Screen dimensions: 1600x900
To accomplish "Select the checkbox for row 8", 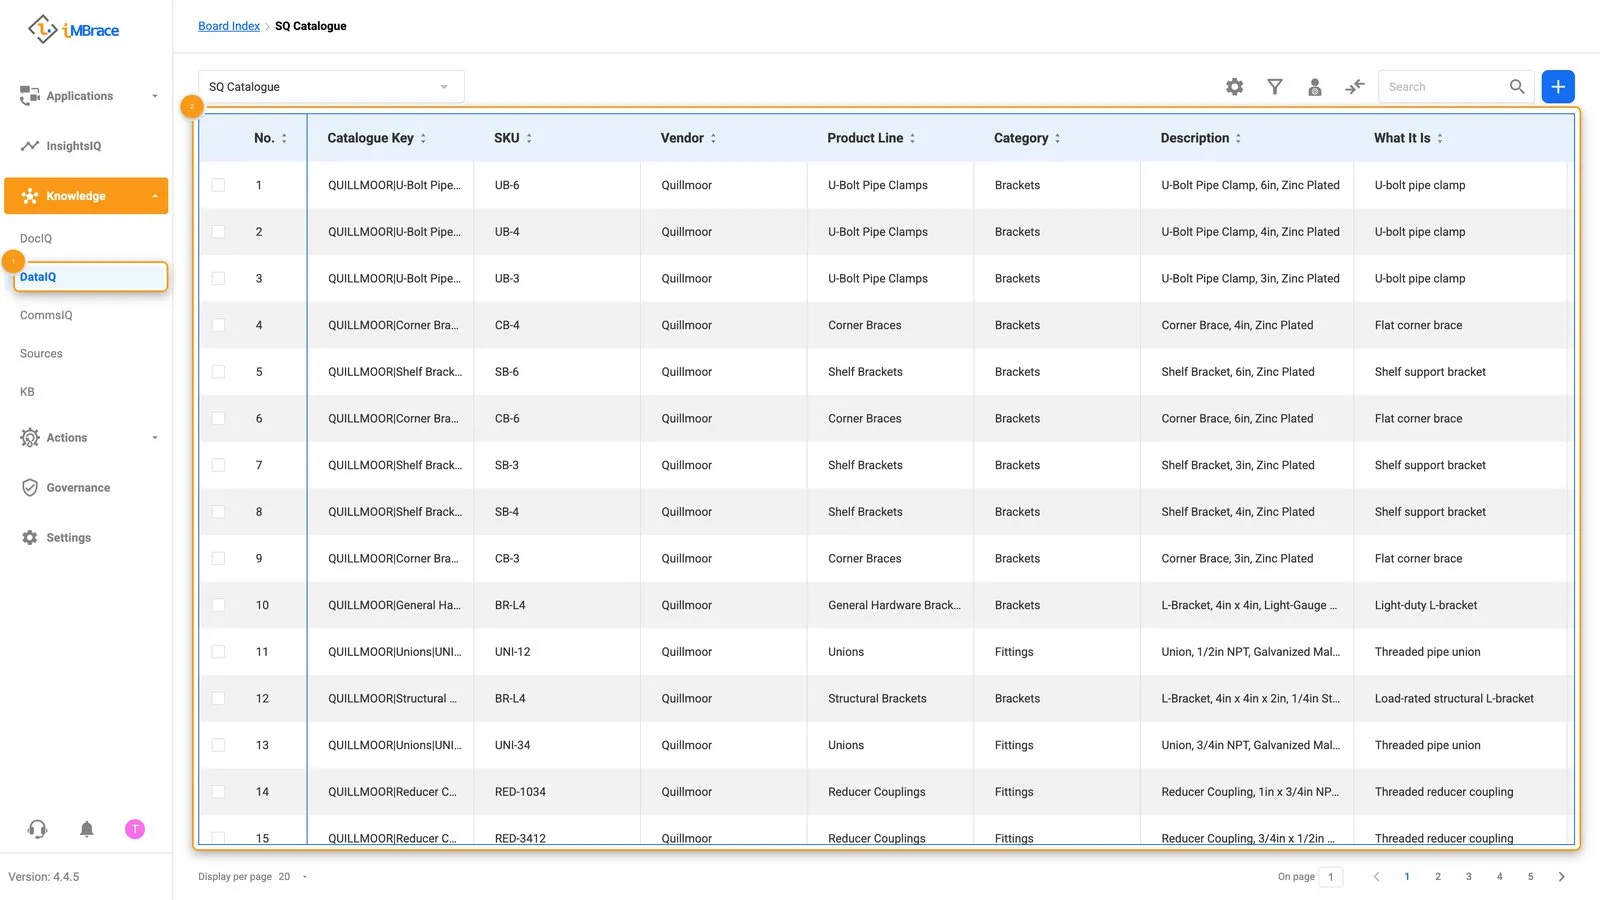I will click(218, 512).
